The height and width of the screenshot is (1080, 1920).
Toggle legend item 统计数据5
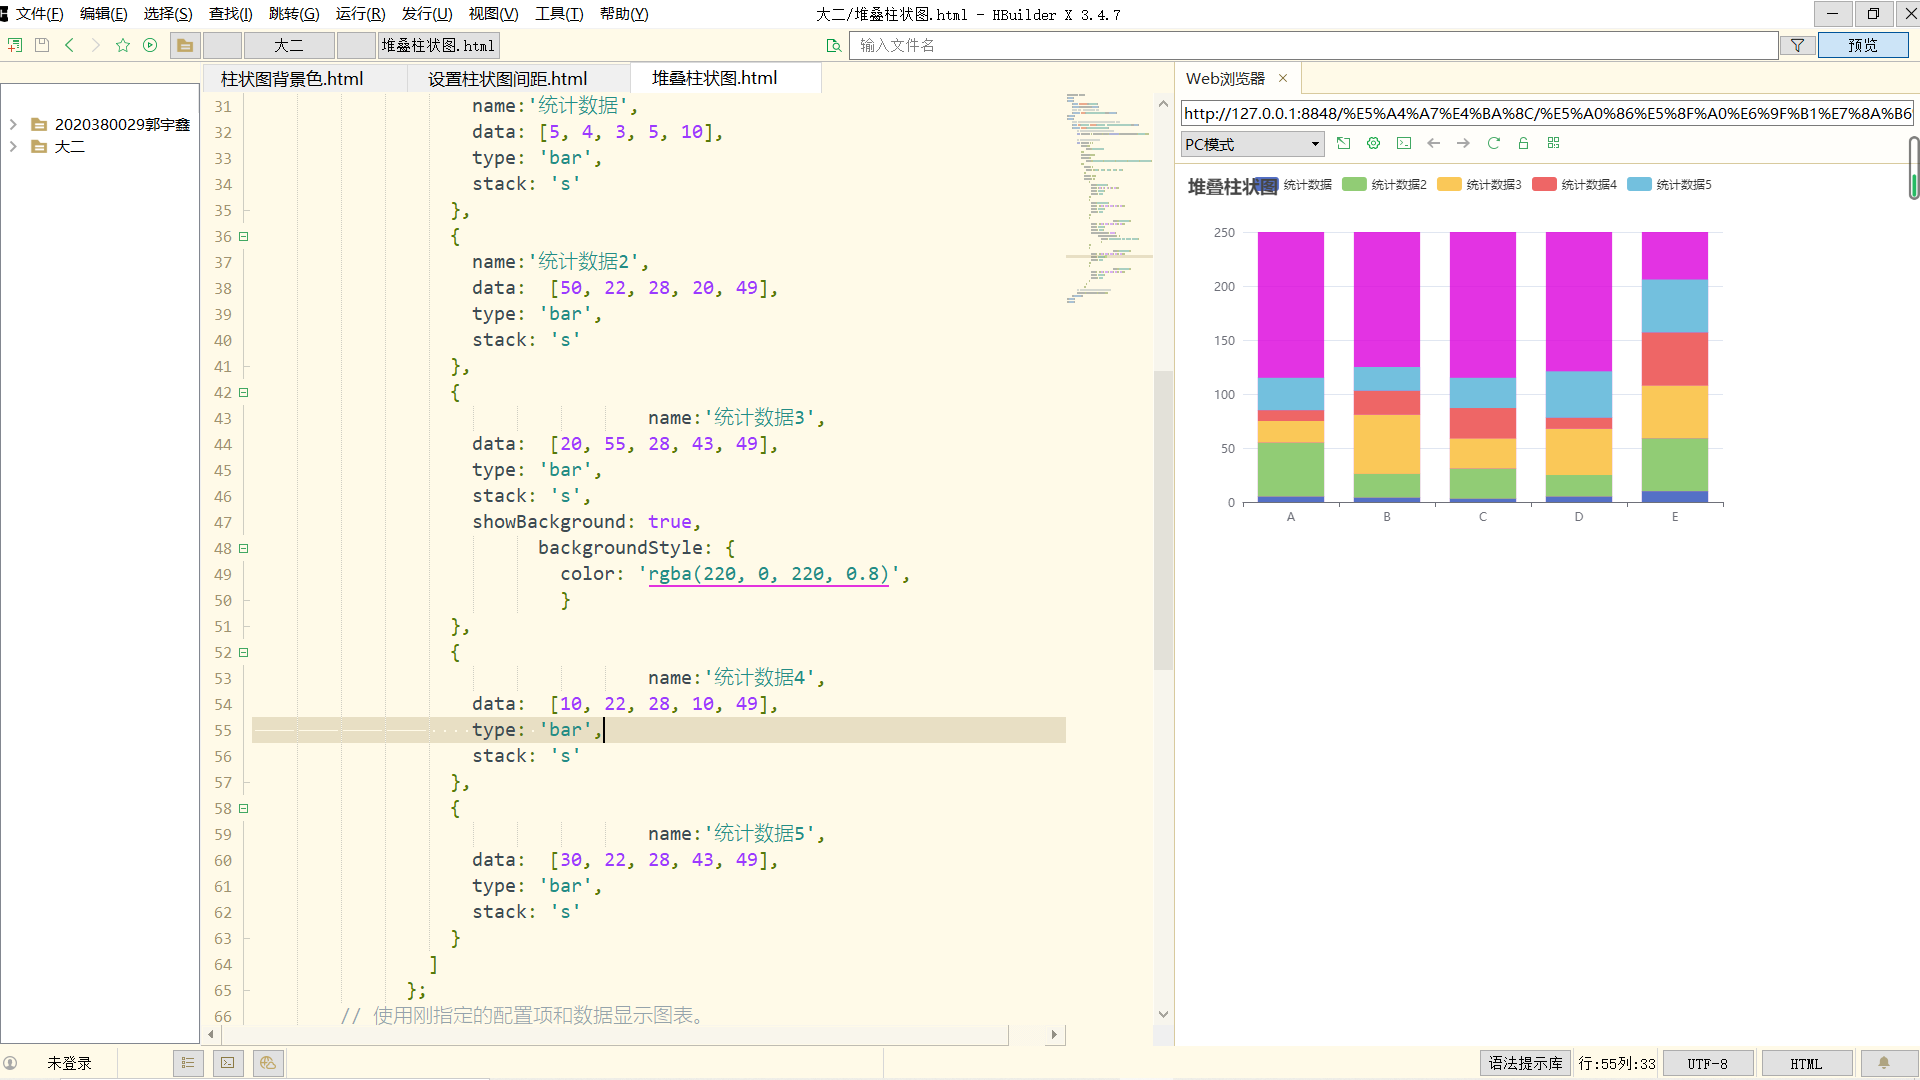pyautogui.click(x=1670, y=184)
